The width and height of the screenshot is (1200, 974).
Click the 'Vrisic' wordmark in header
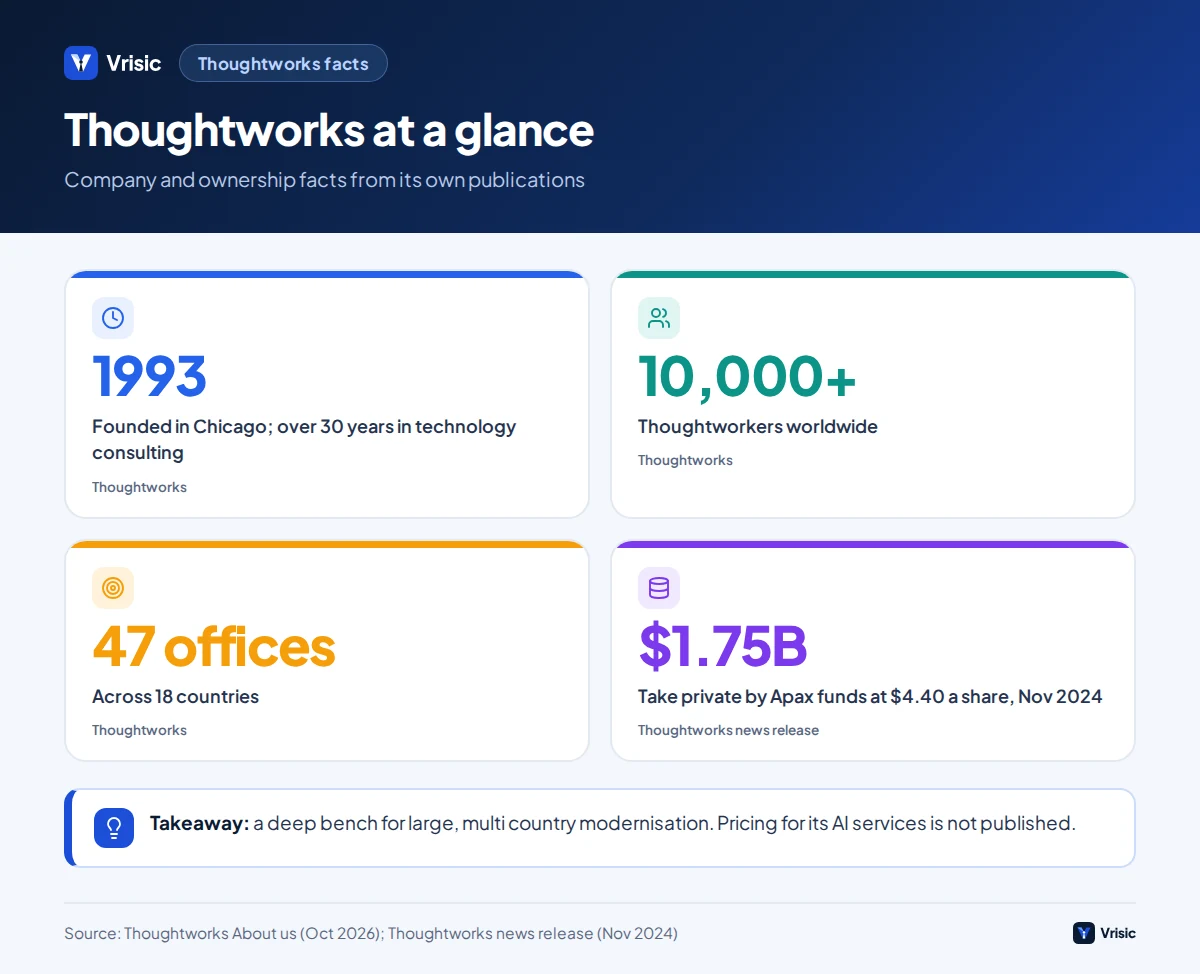click(x=133, y=63)
